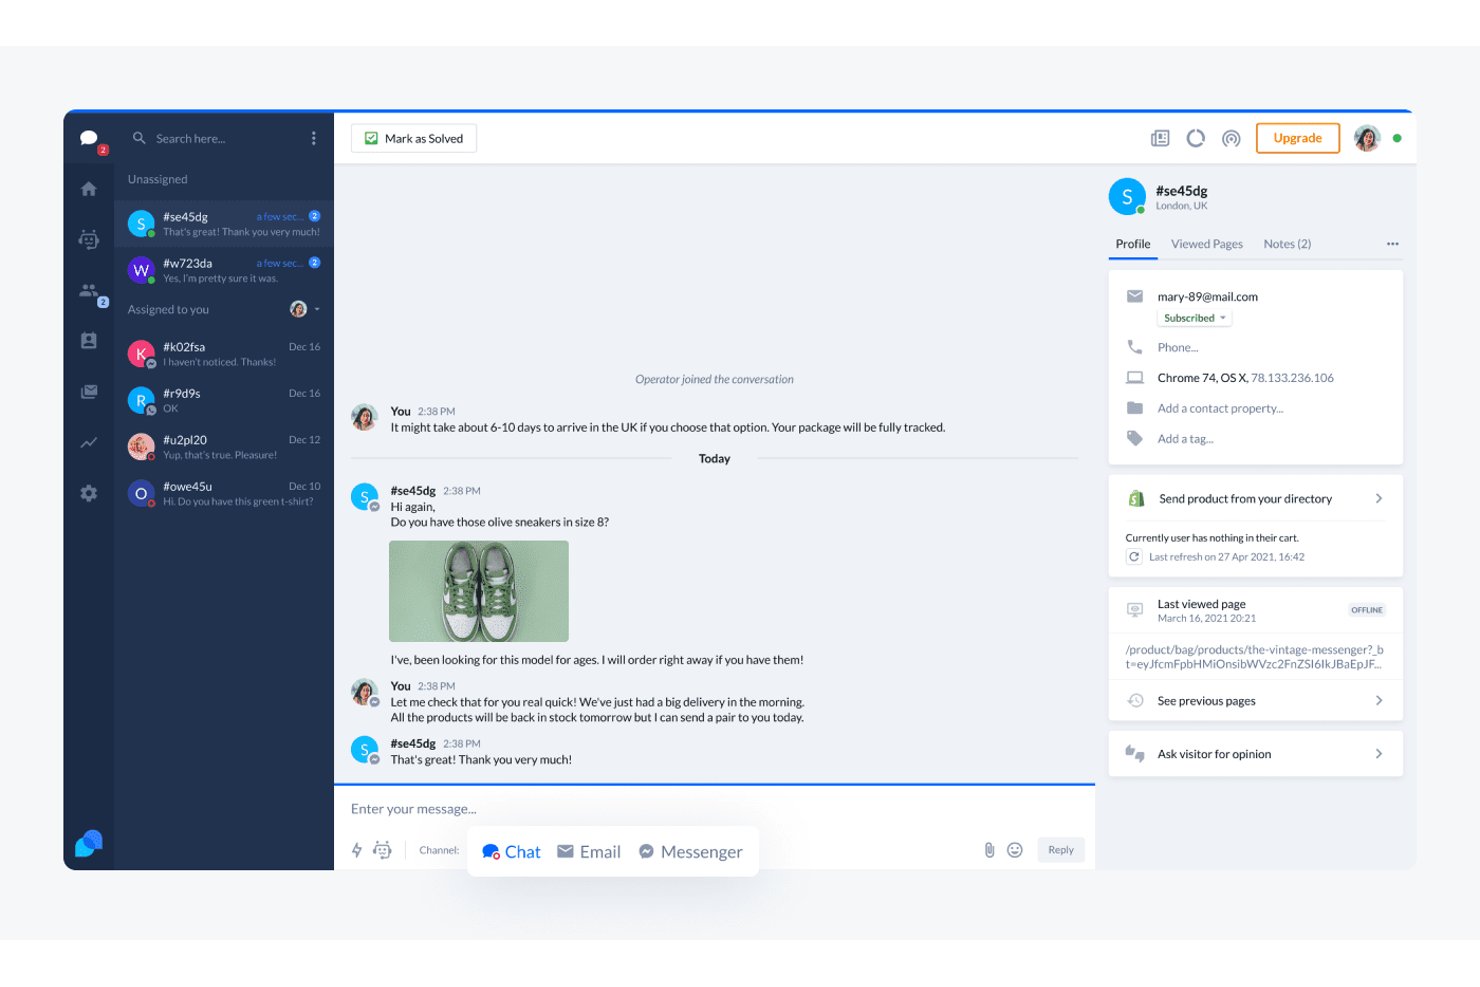The width and height of the screenshot is (1480, 987).
Task: Click Mark as Solved button
Action: [414, 138]
